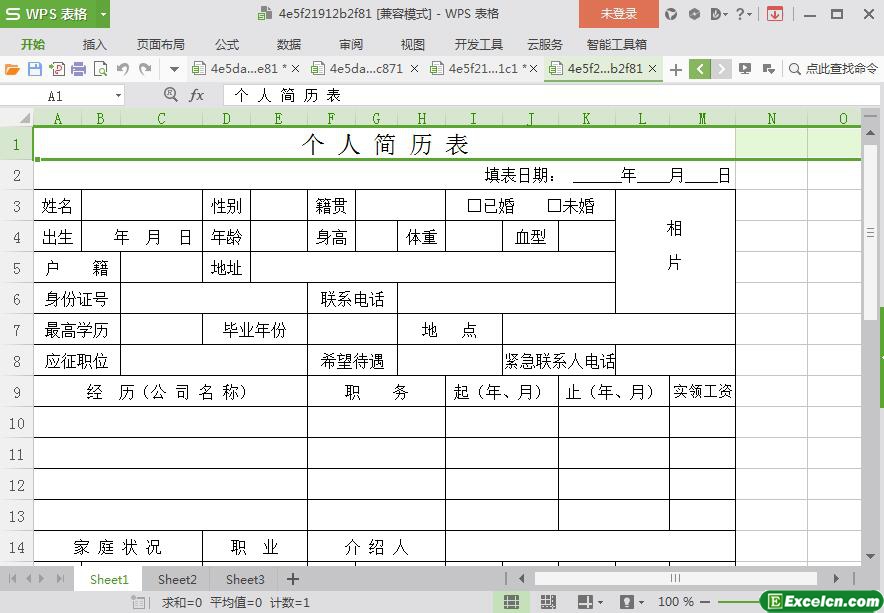Select row 9 header

point(16,392)
